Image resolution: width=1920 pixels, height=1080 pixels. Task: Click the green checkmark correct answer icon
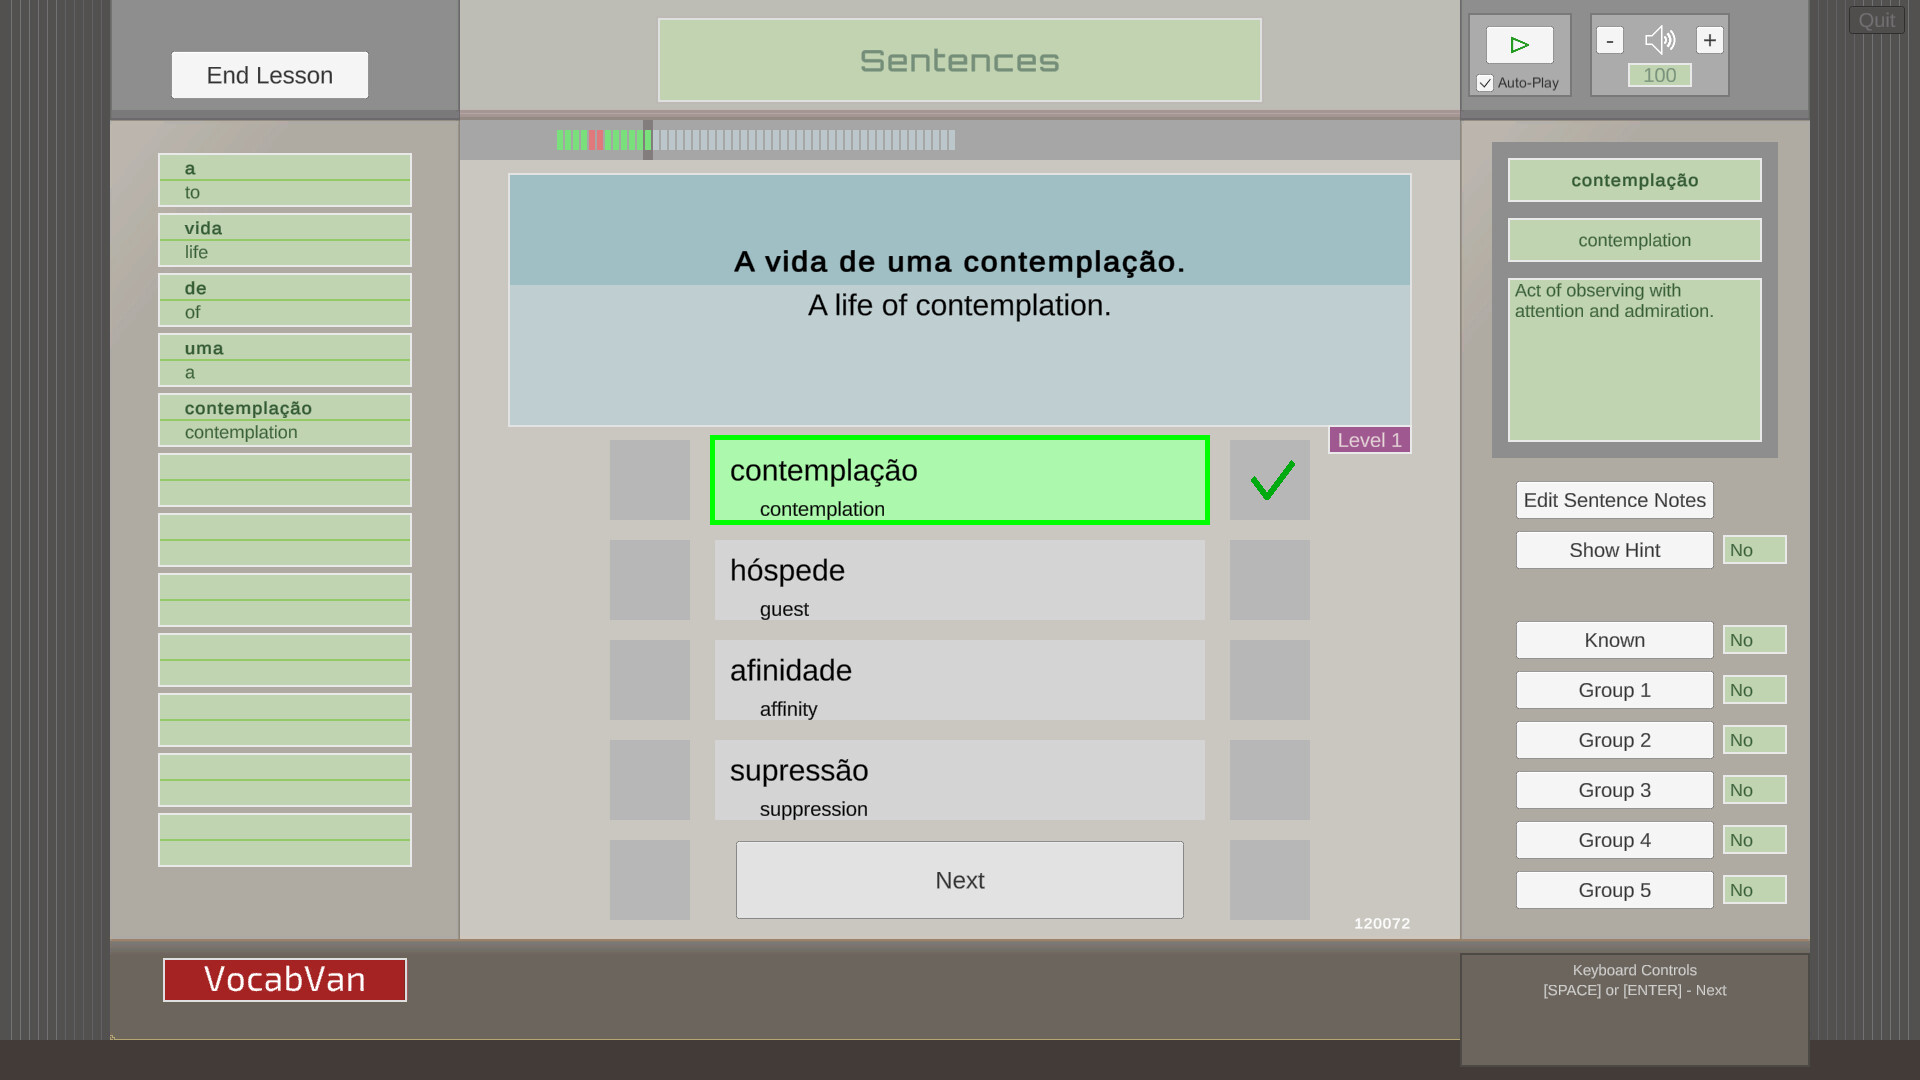(1270, 479)
